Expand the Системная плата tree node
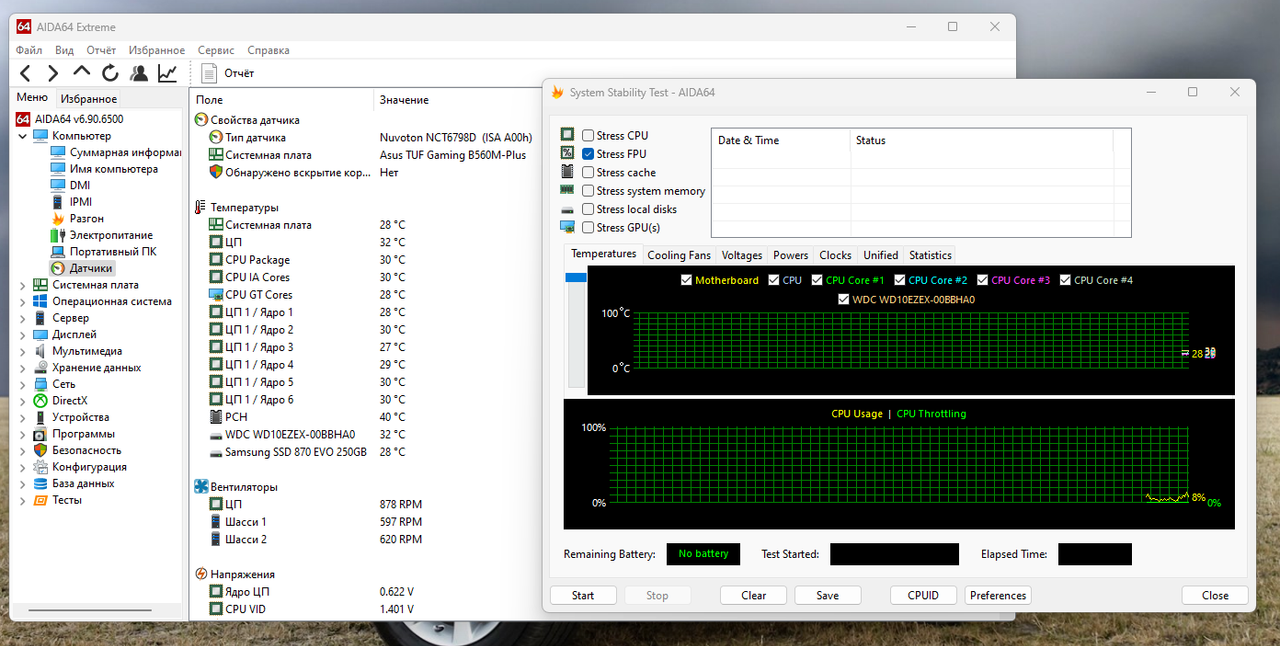1280x646 pixels. click(x=24, y=285)
